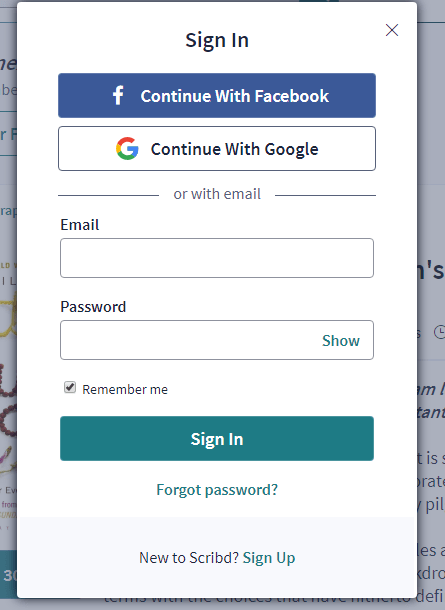Click the "New to Scribd?" text
Screen dimensions: 445x610
point(189,558)
